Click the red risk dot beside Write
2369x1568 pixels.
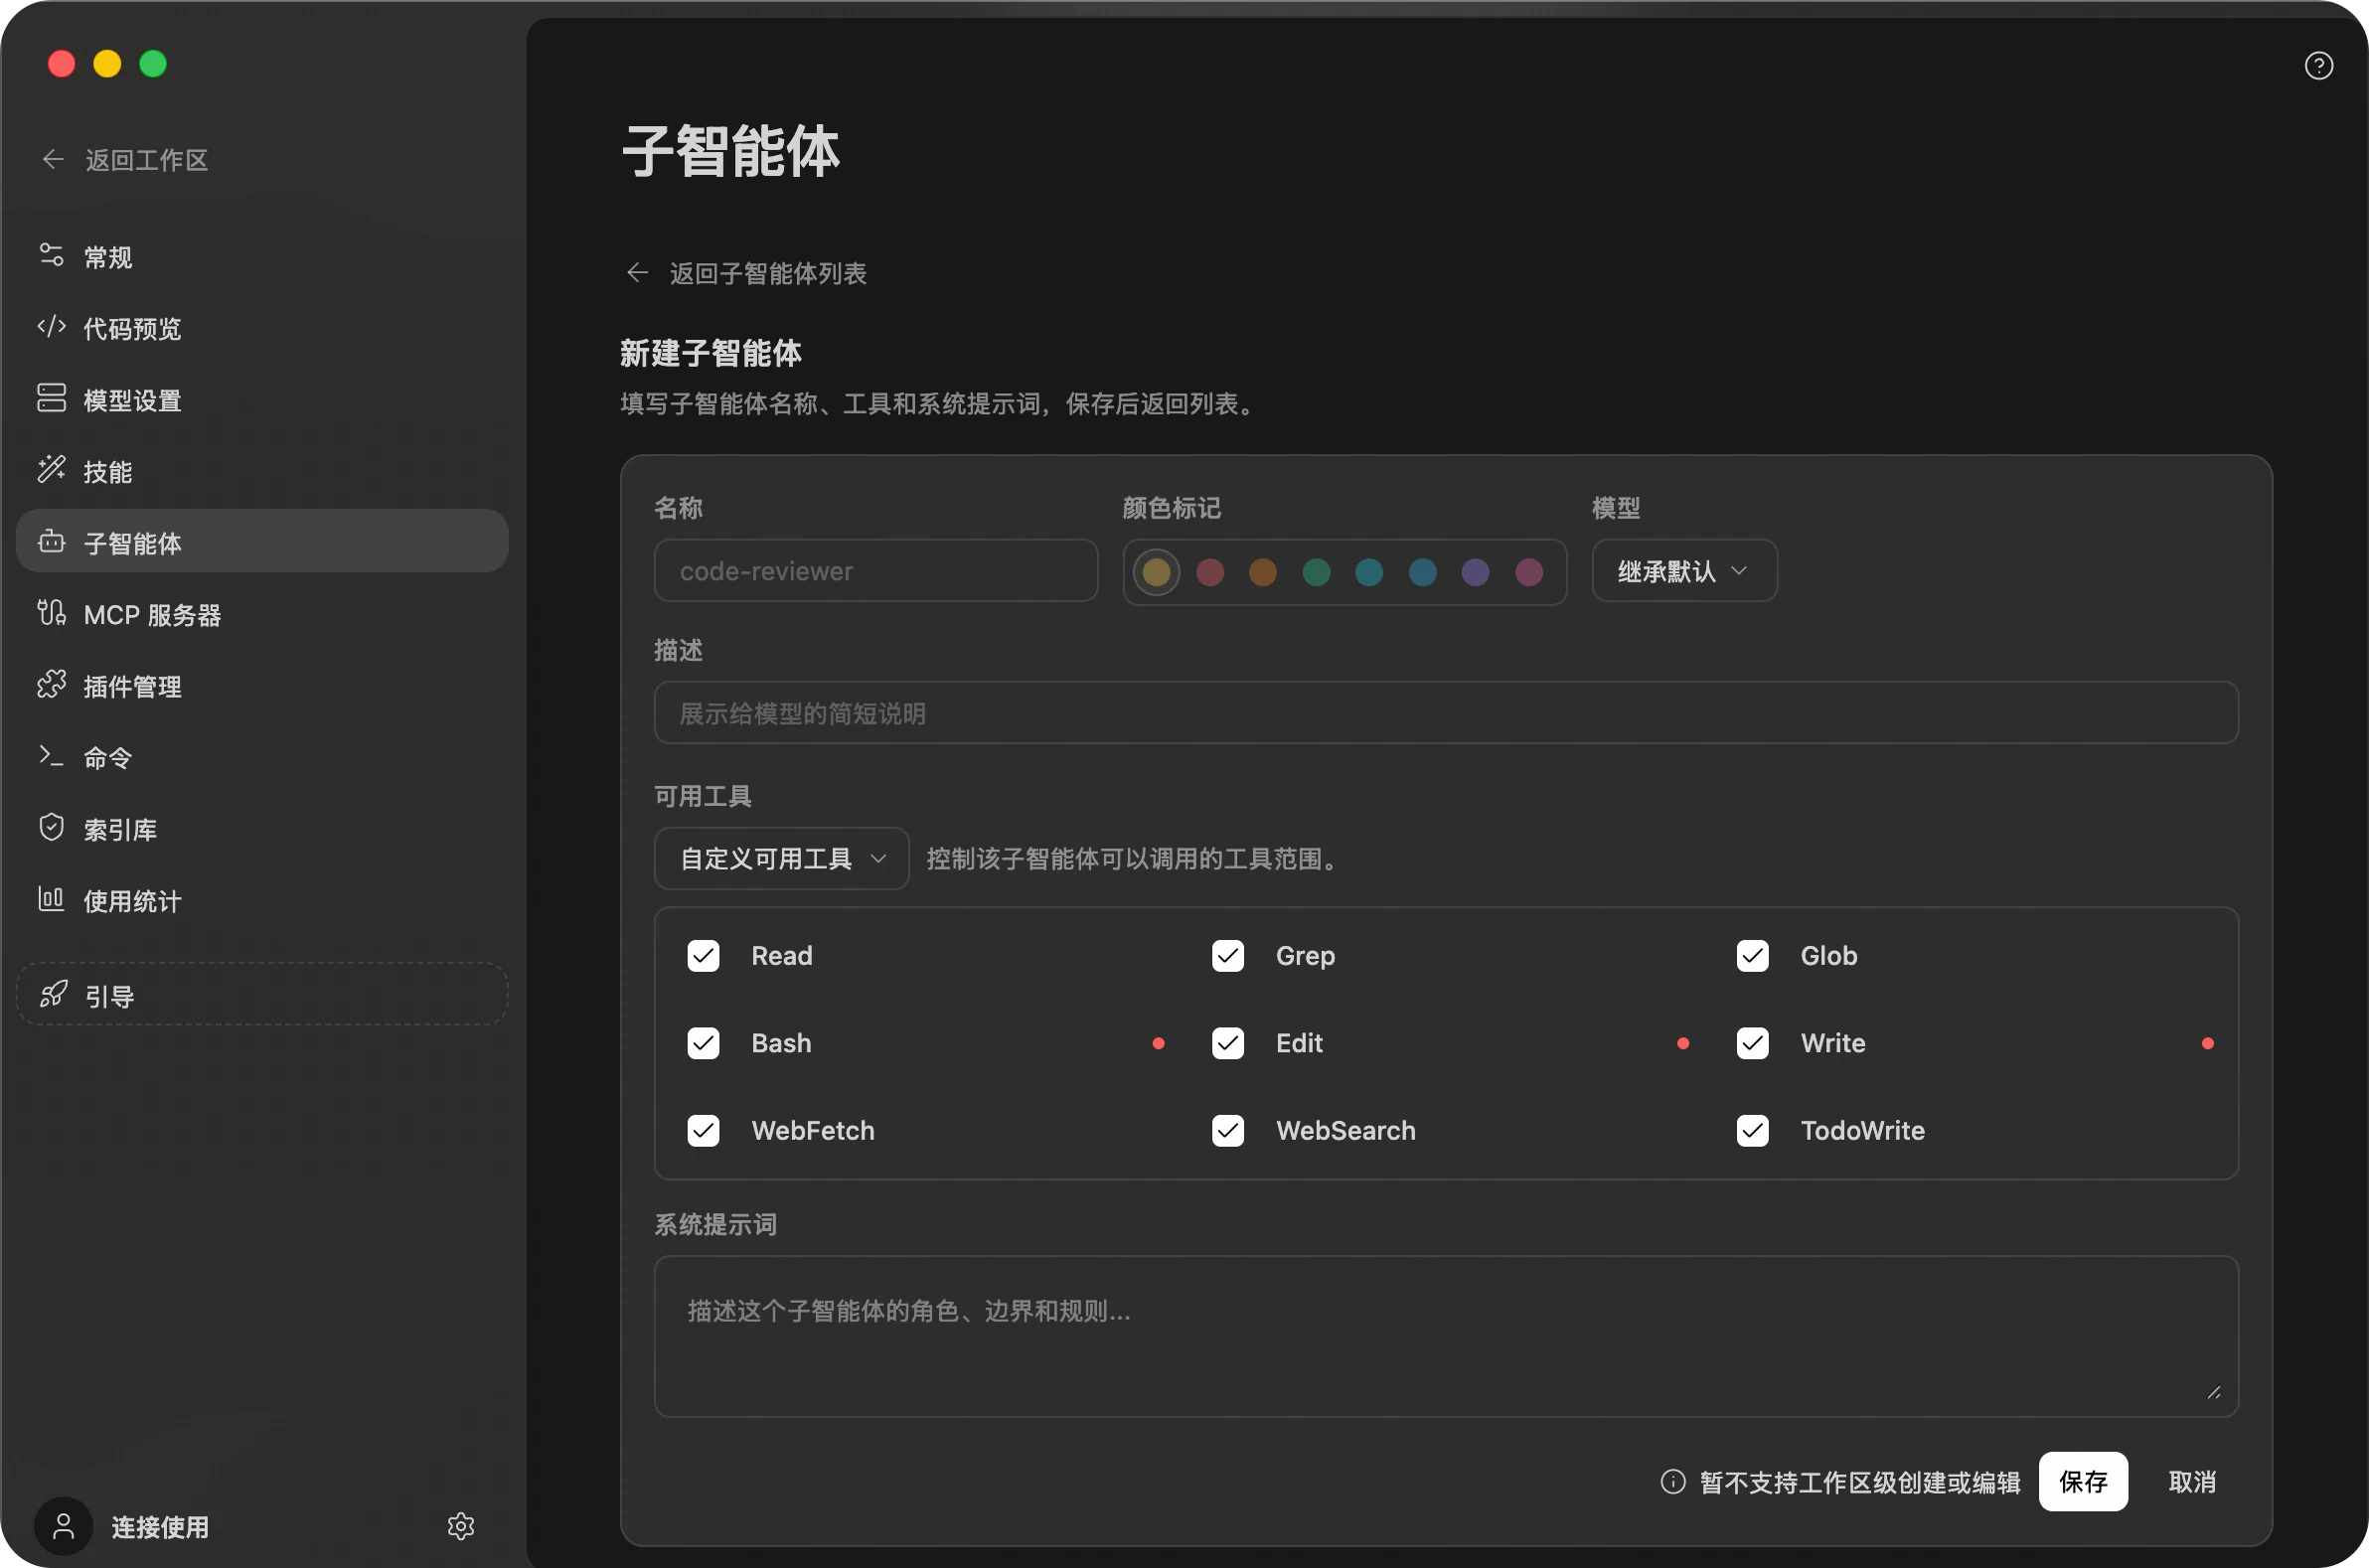coord(2208,1044)
